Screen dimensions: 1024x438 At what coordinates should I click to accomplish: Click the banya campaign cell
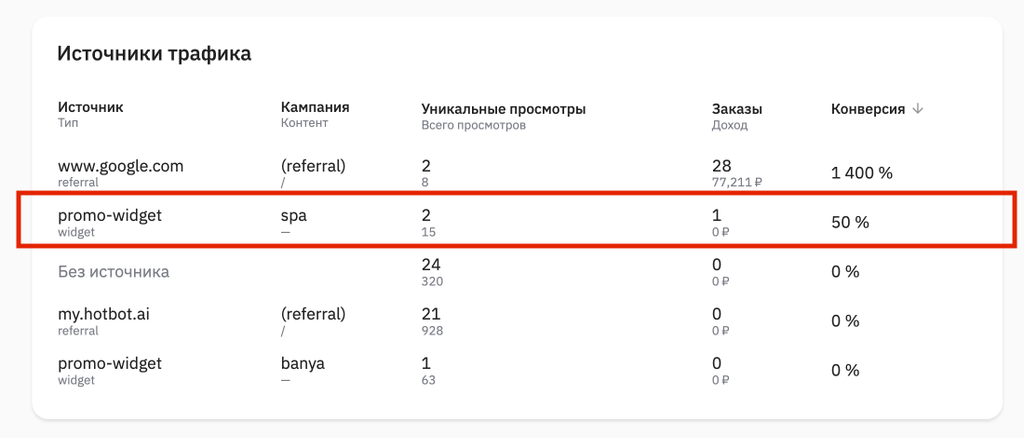[x=303, y=364]
